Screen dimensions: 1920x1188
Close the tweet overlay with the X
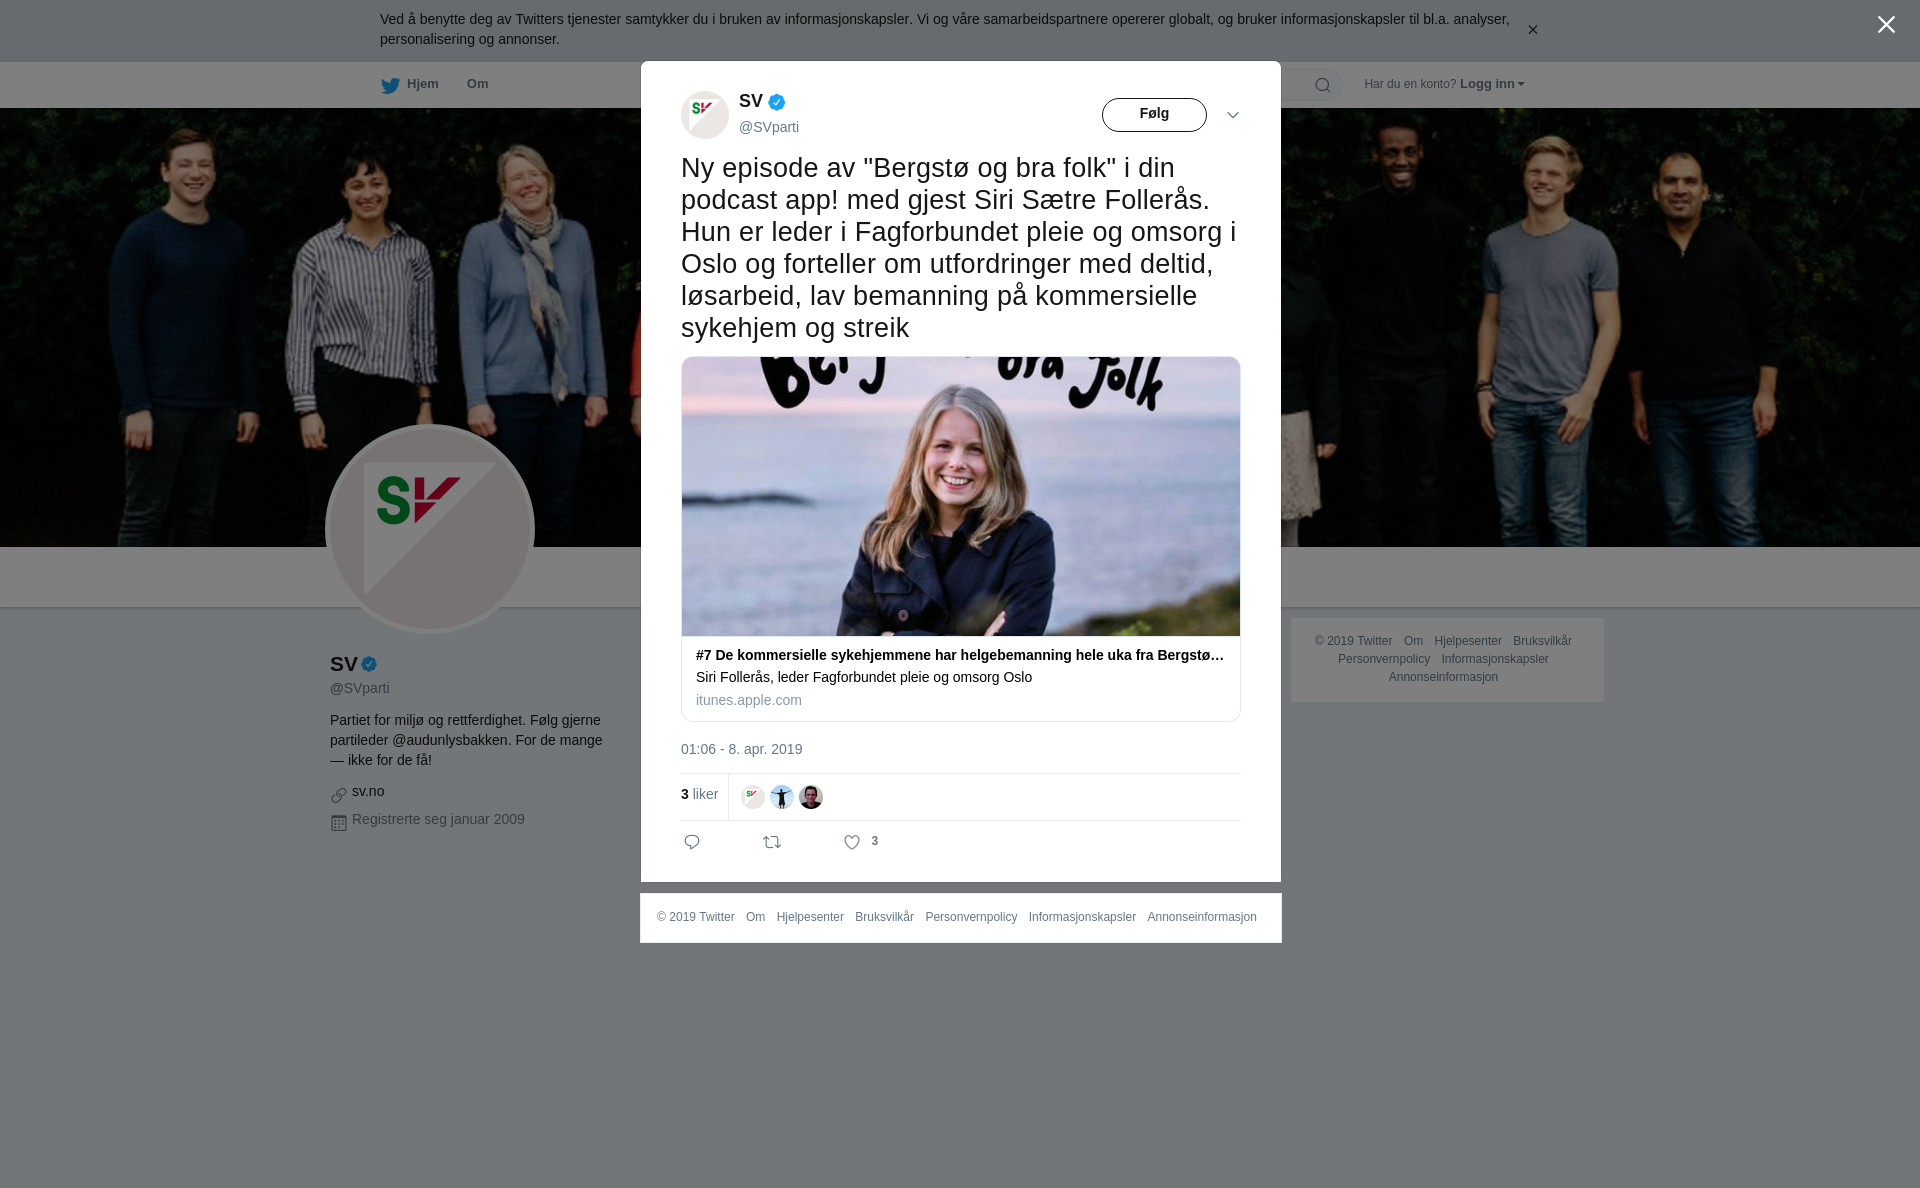[1886, 25]
